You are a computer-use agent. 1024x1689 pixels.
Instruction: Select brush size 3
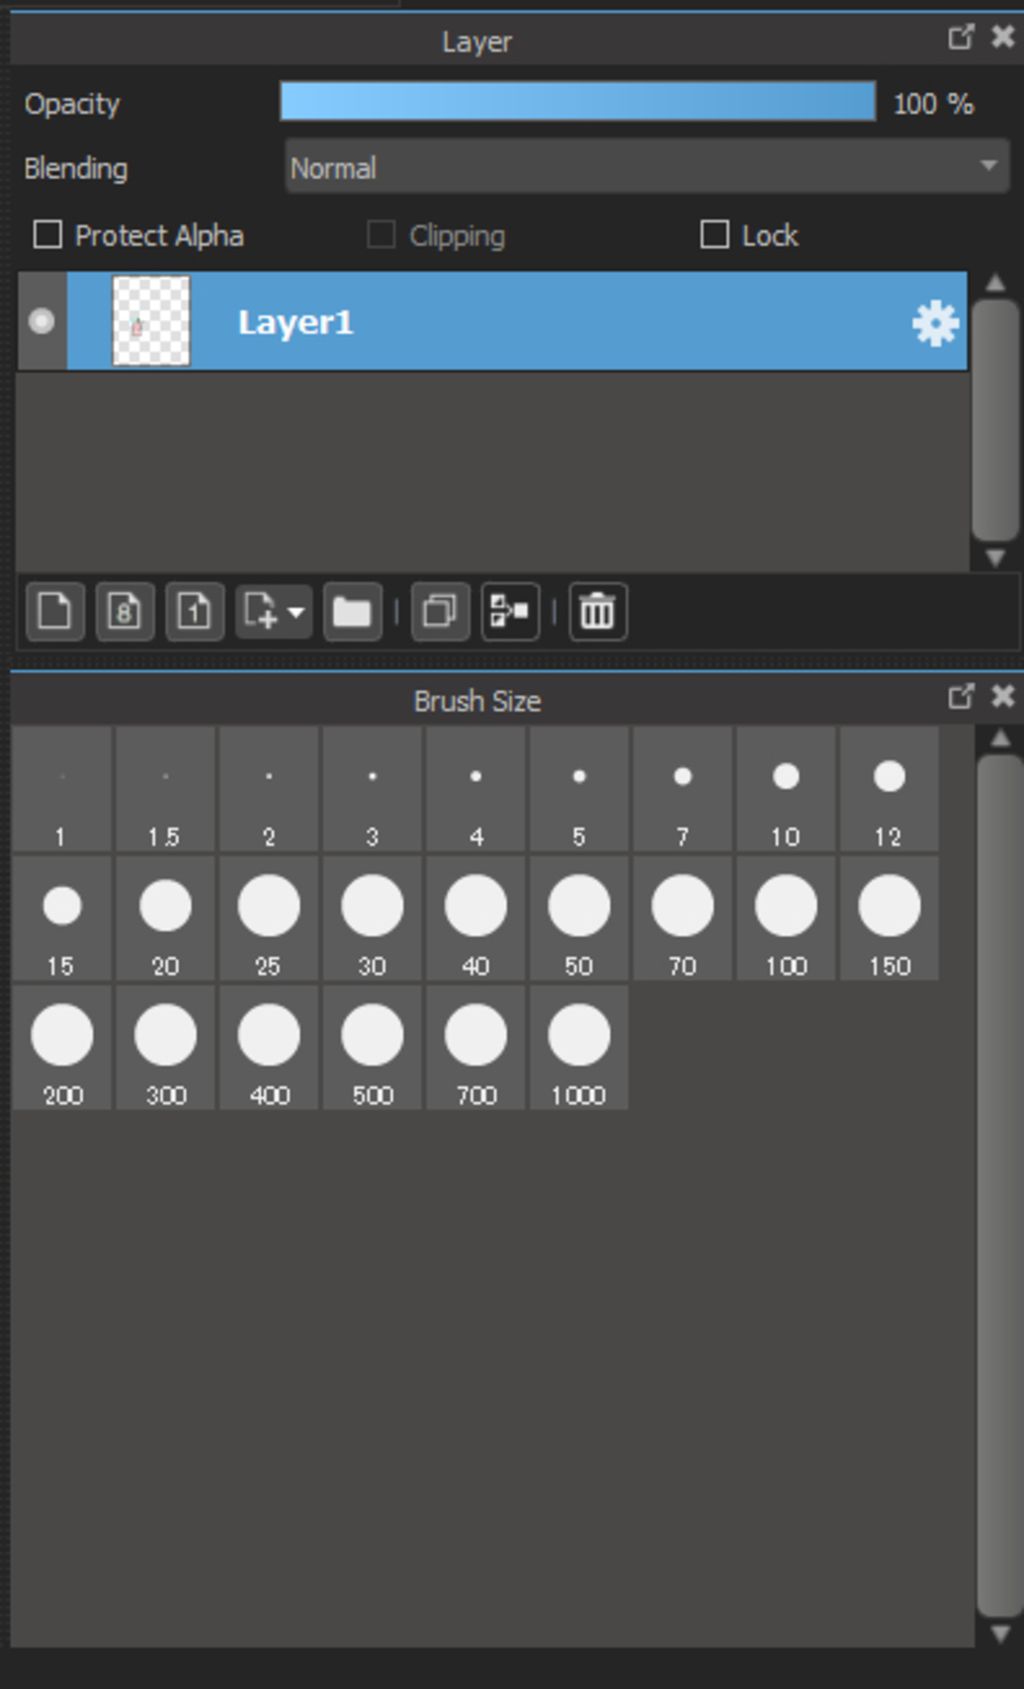[x=372, y=789]
